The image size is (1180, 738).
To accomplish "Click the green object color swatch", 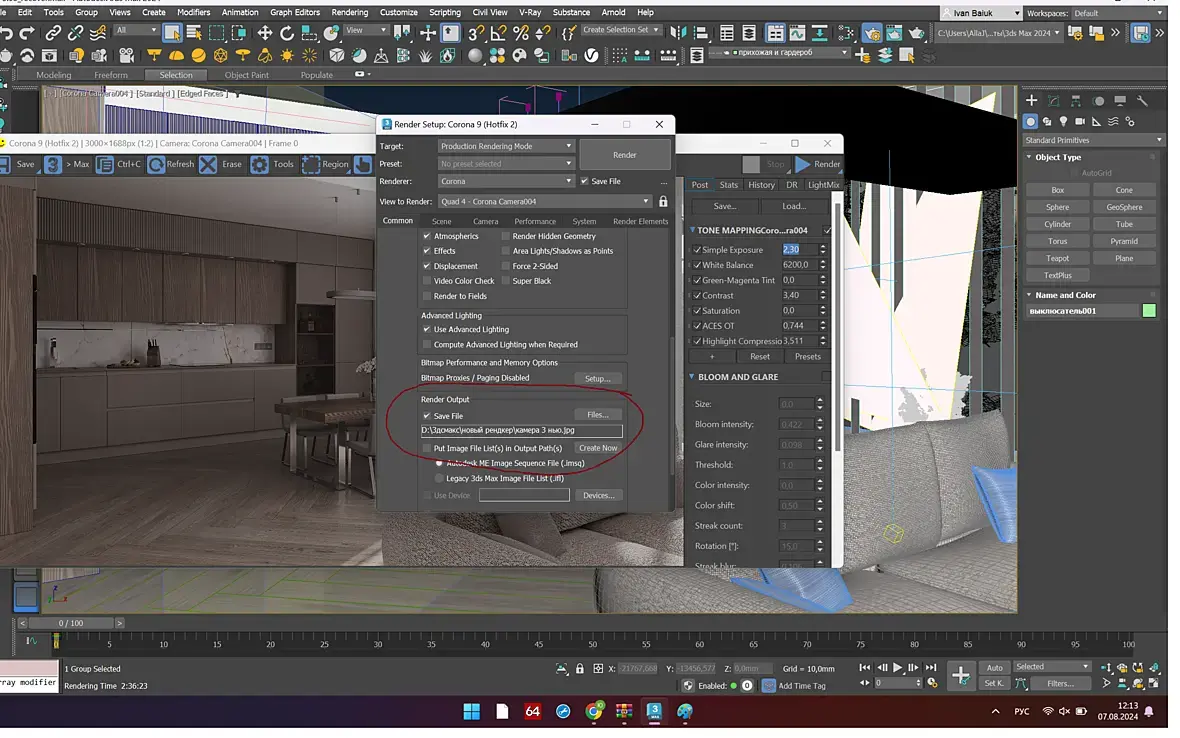I will (1149, 311).
